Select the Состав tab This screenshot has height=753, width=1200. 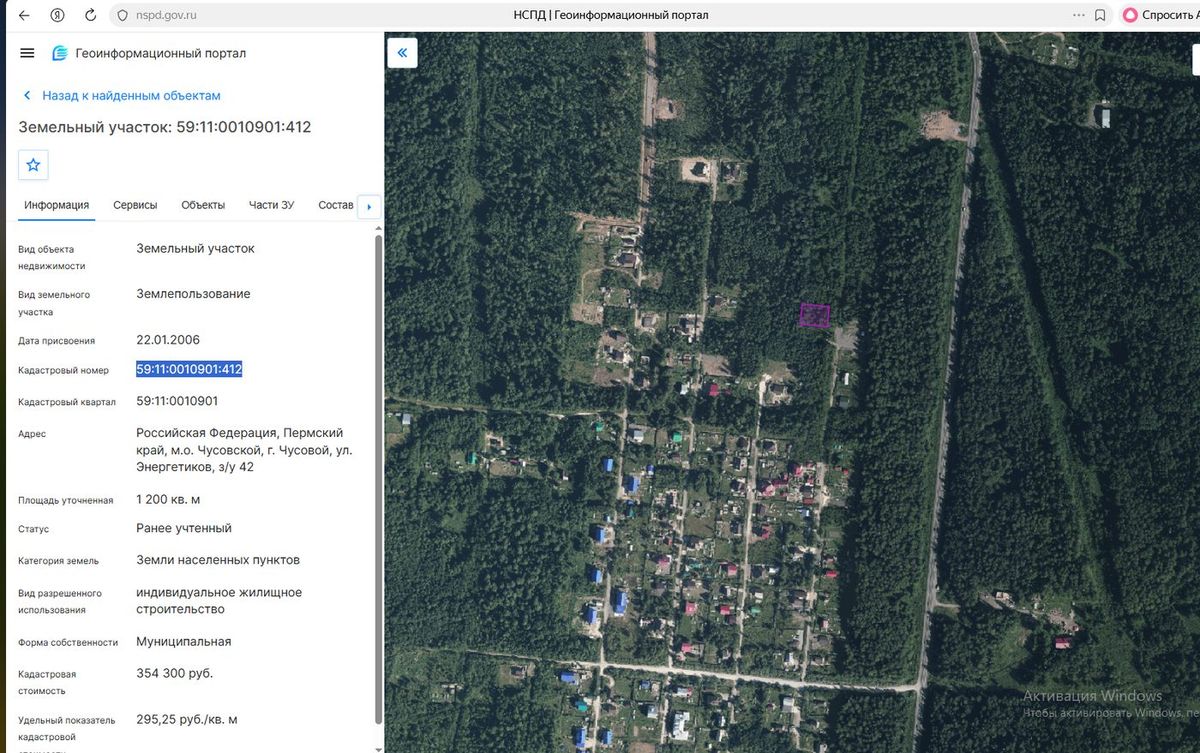[336, 205]
